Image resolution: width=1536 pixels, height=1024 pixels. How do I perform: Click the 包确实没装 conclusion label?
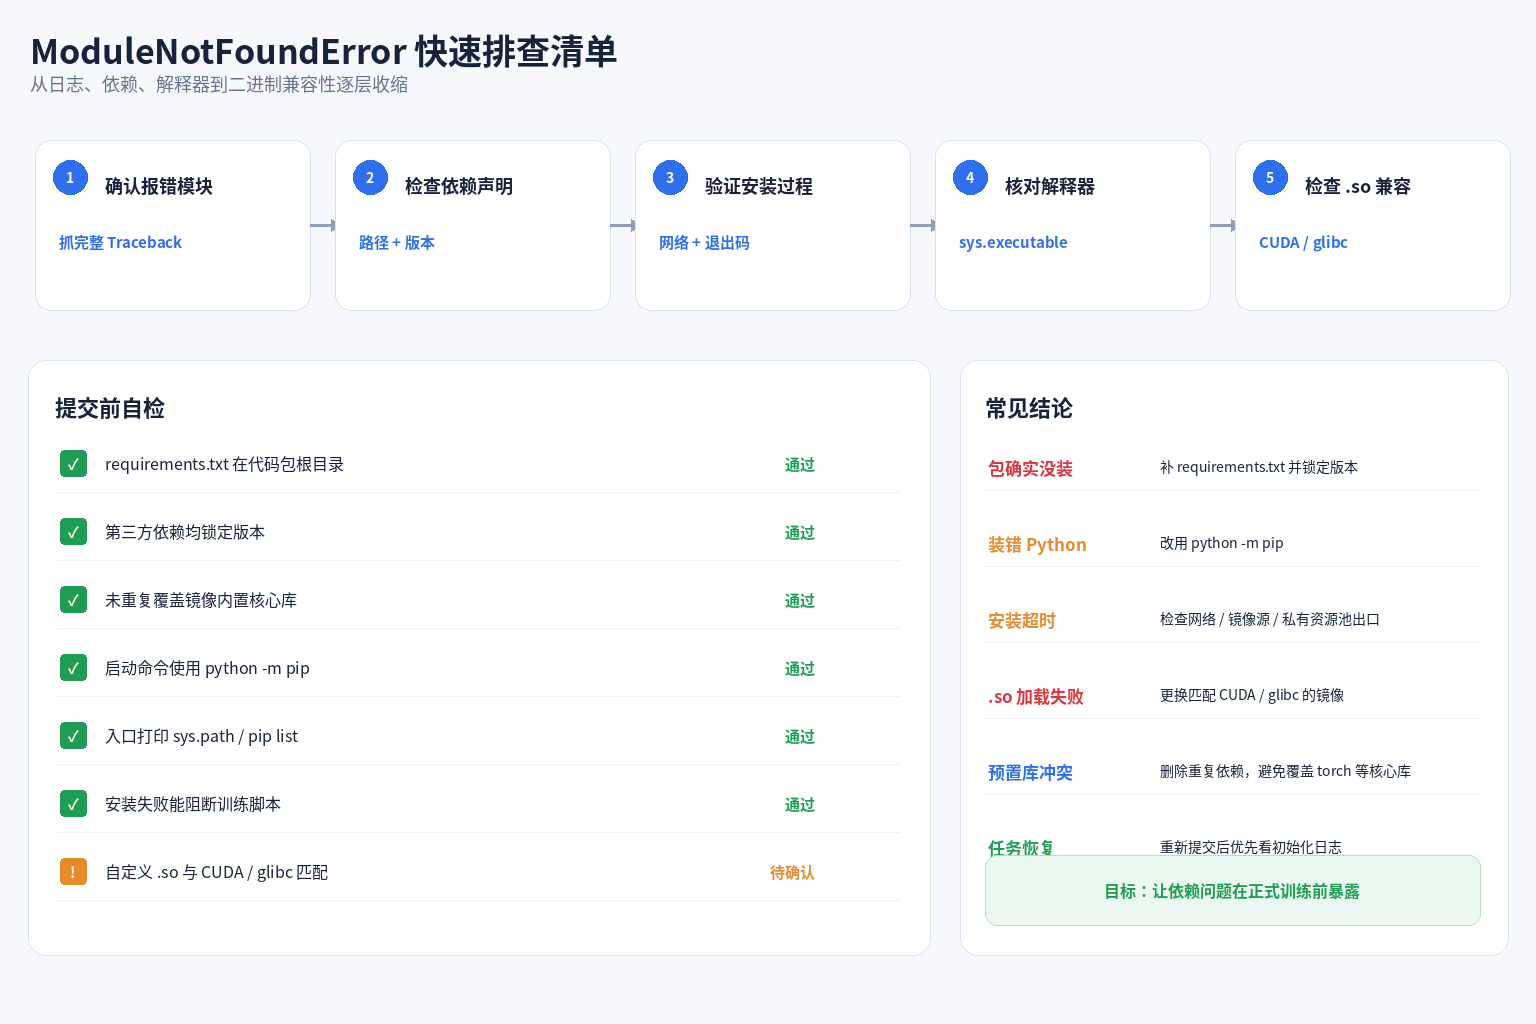[x=1030, y=468]
